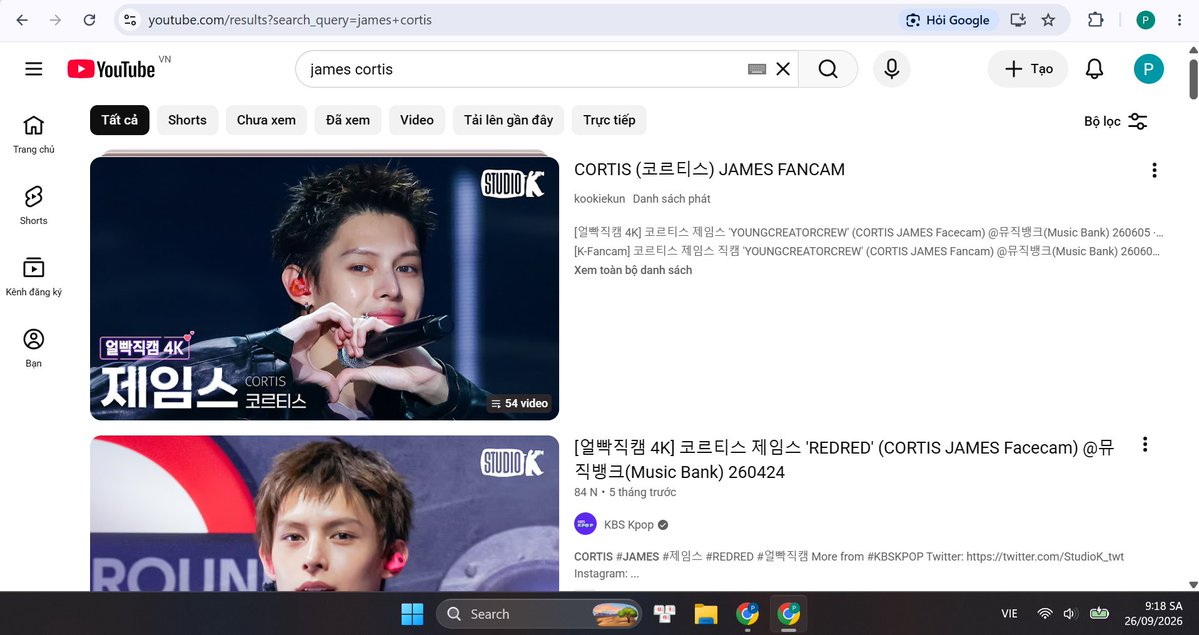The image size is (1199, 635).
Task: Select the Tất cả filter chip
Action: (119, 120)
